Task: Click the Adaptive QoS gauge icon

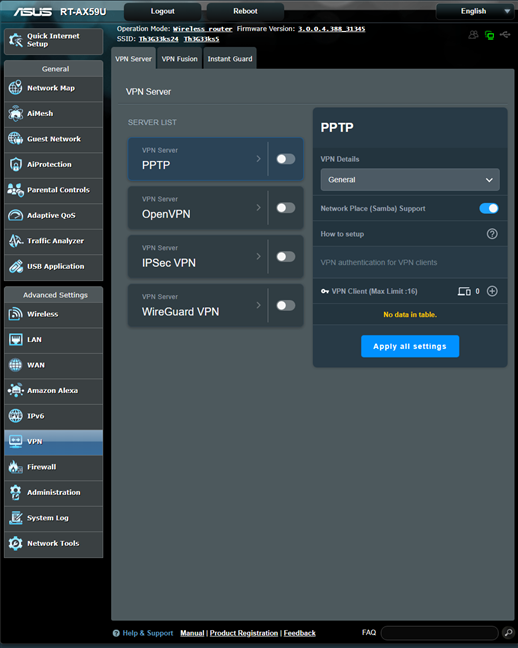Action: coord(15,215)
